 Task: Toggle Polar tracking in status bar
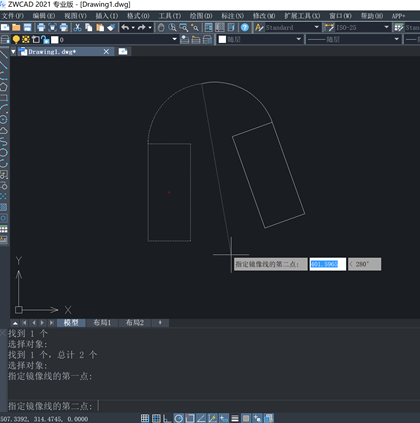coord(179,418)
